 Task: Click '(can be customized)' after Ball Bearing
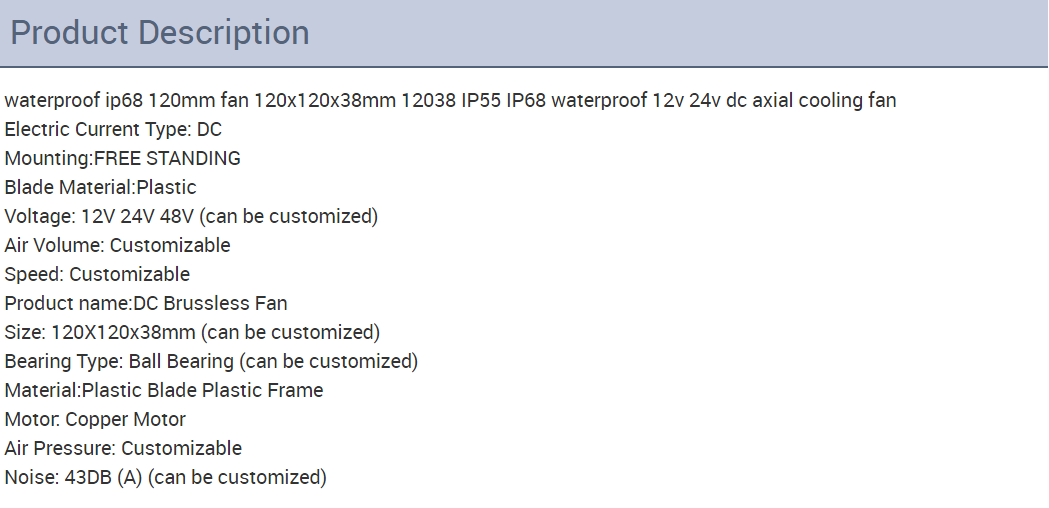click(328, 361)
